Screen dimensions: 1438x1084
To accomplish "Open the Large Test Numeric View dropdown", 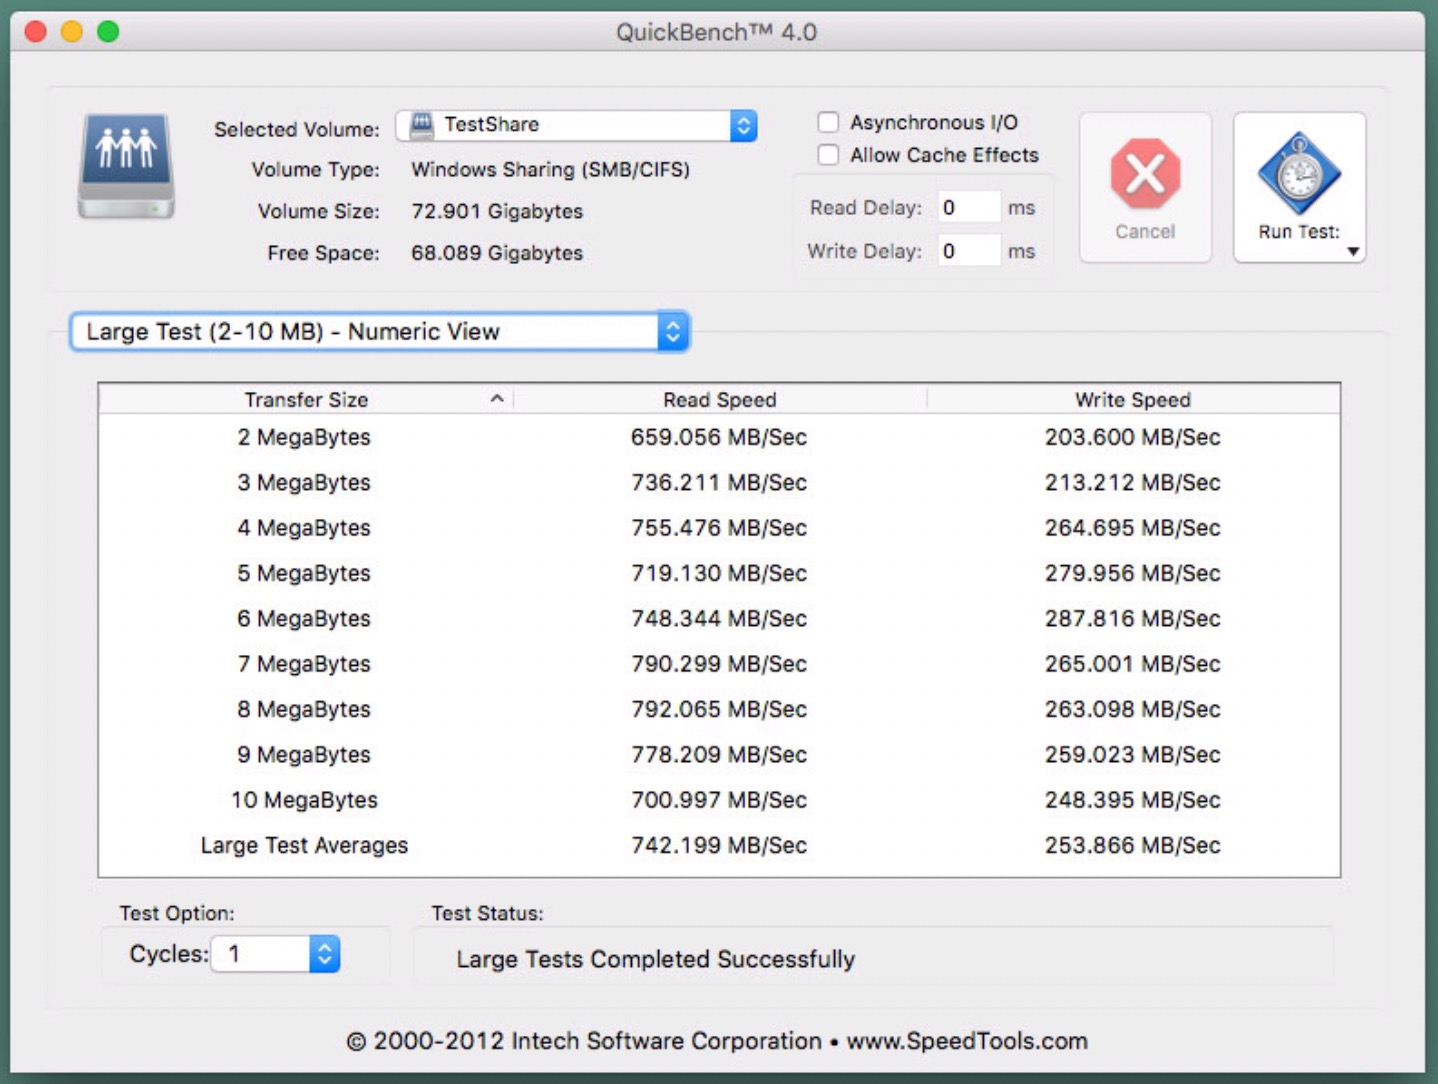I will click(x=380, y=332).
